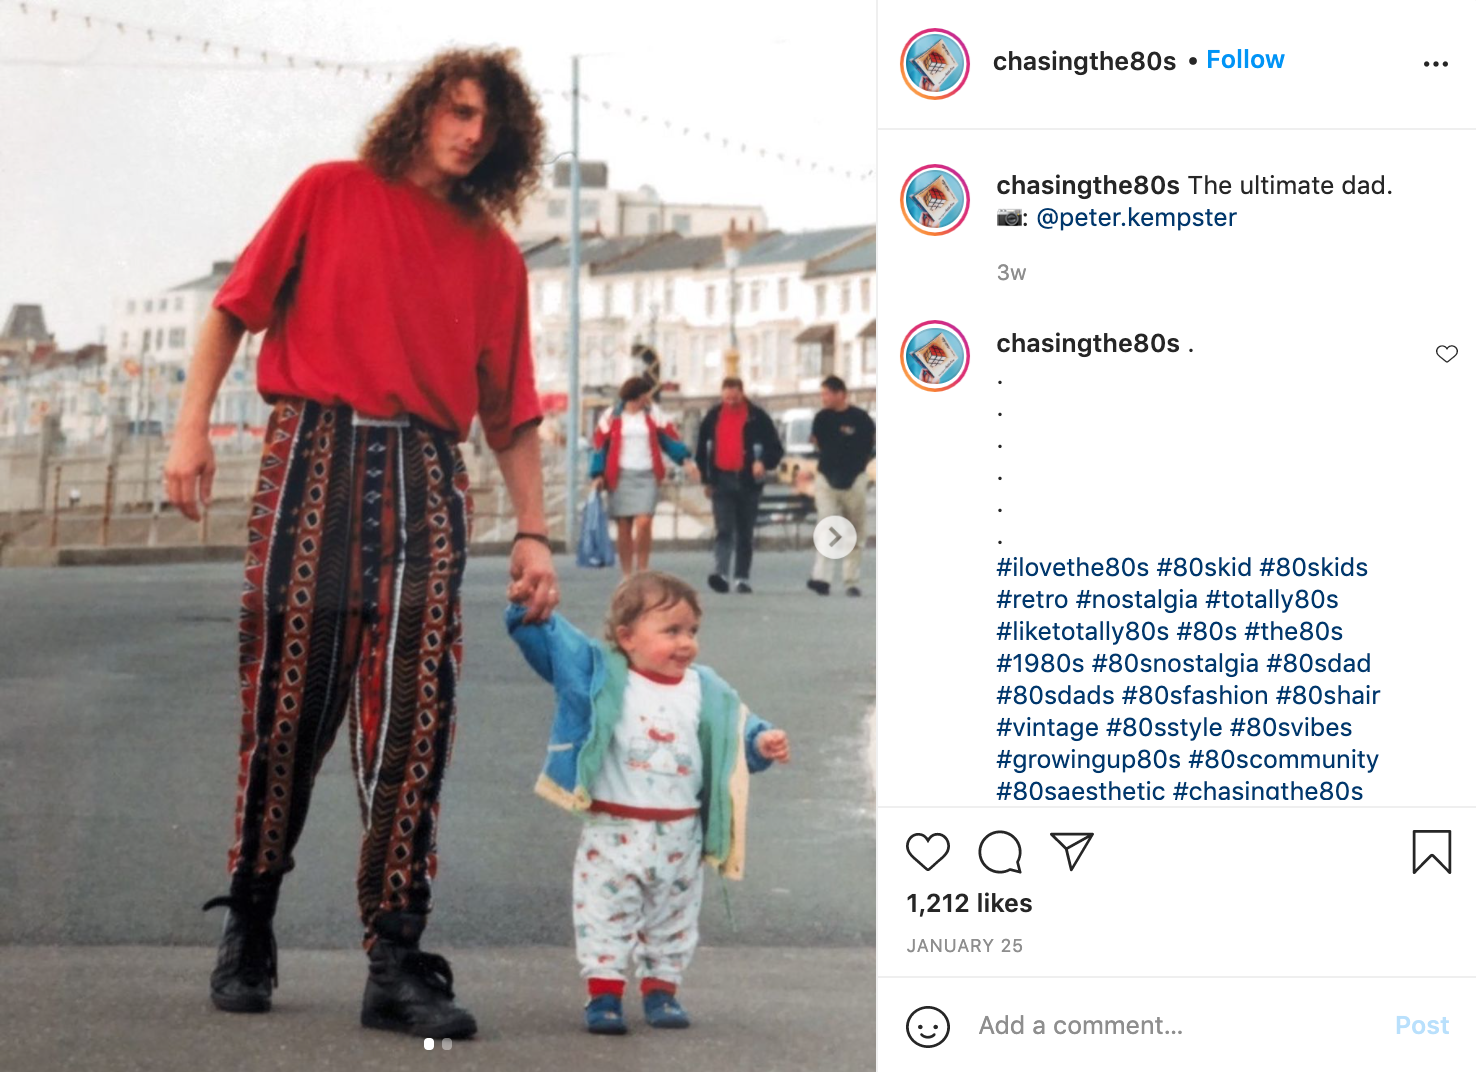The image size is (1476, 1072).
Task: Open the caption's chasingthe80s avatar
Action: coord(935,200)
